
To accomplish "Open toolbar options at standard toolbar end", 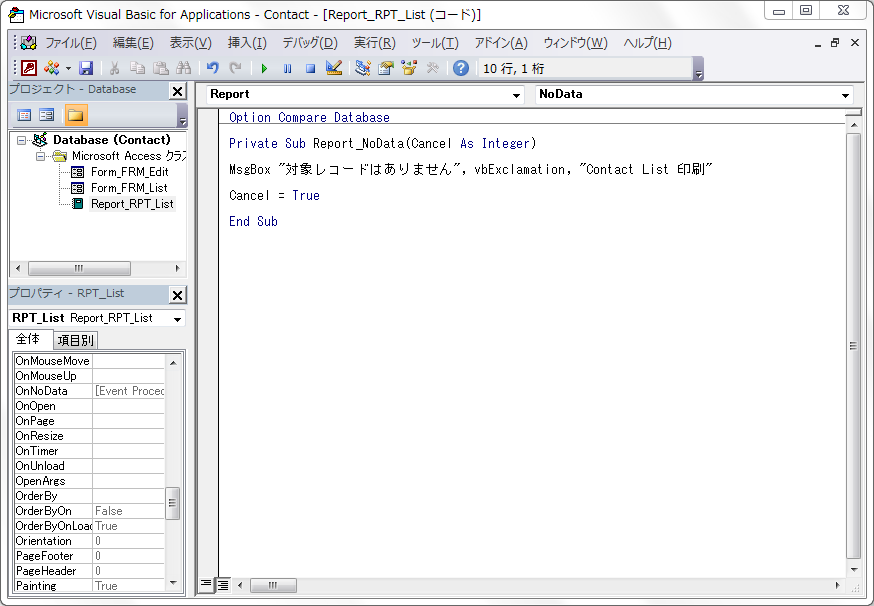I will click(x=698, y=69).
